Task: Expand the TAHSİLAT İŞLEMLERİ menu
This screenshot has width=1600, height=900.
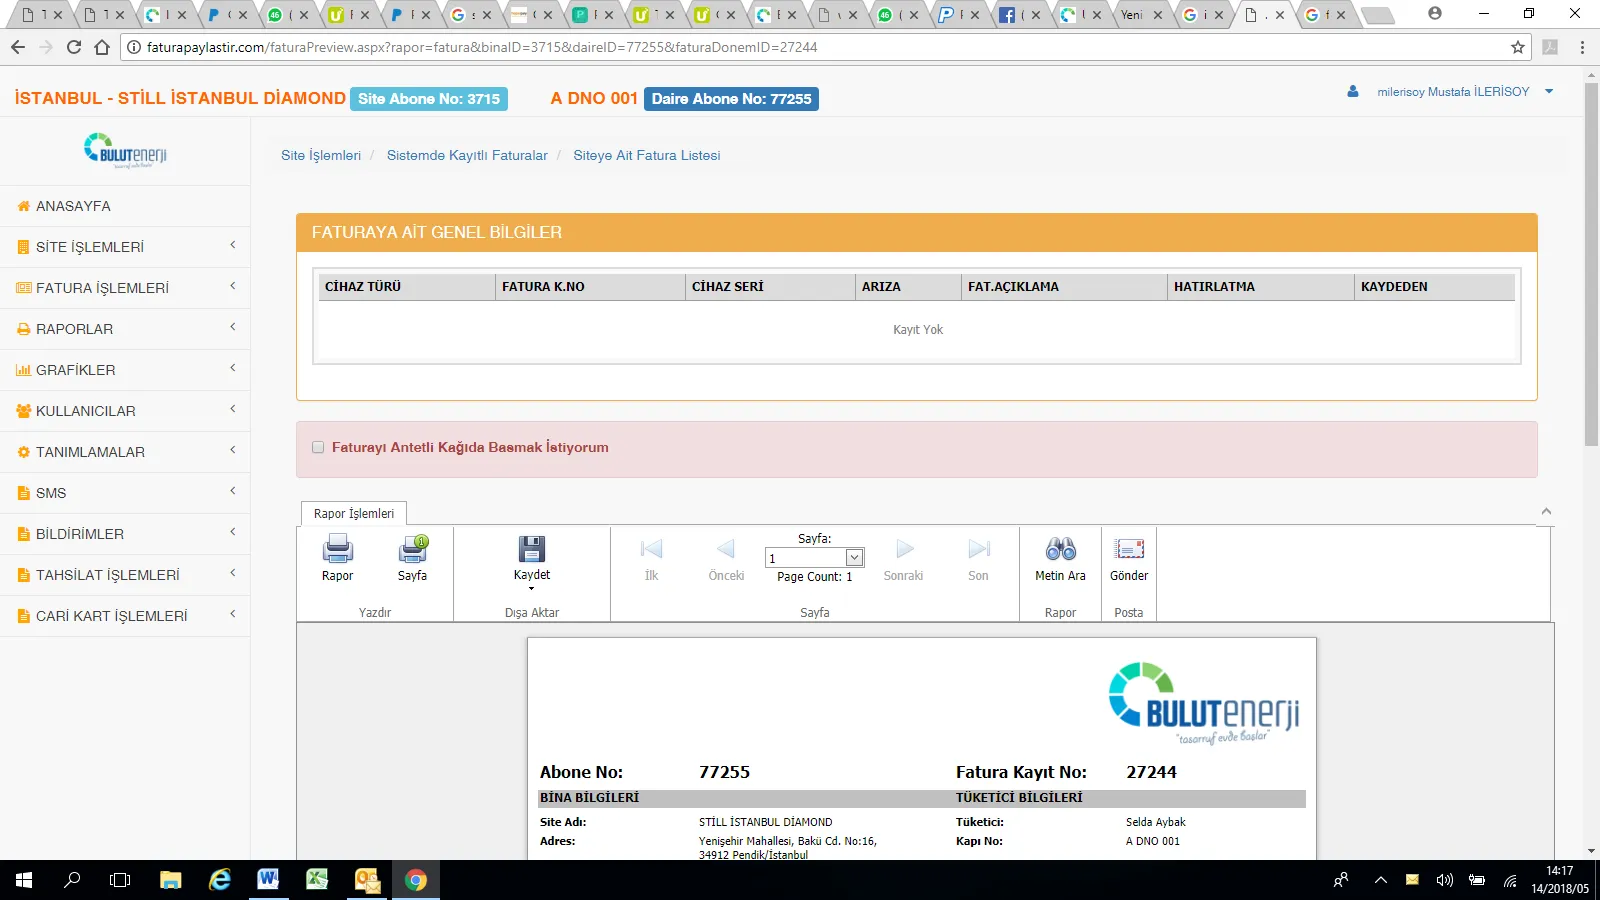Action: (x=125, y=575)
